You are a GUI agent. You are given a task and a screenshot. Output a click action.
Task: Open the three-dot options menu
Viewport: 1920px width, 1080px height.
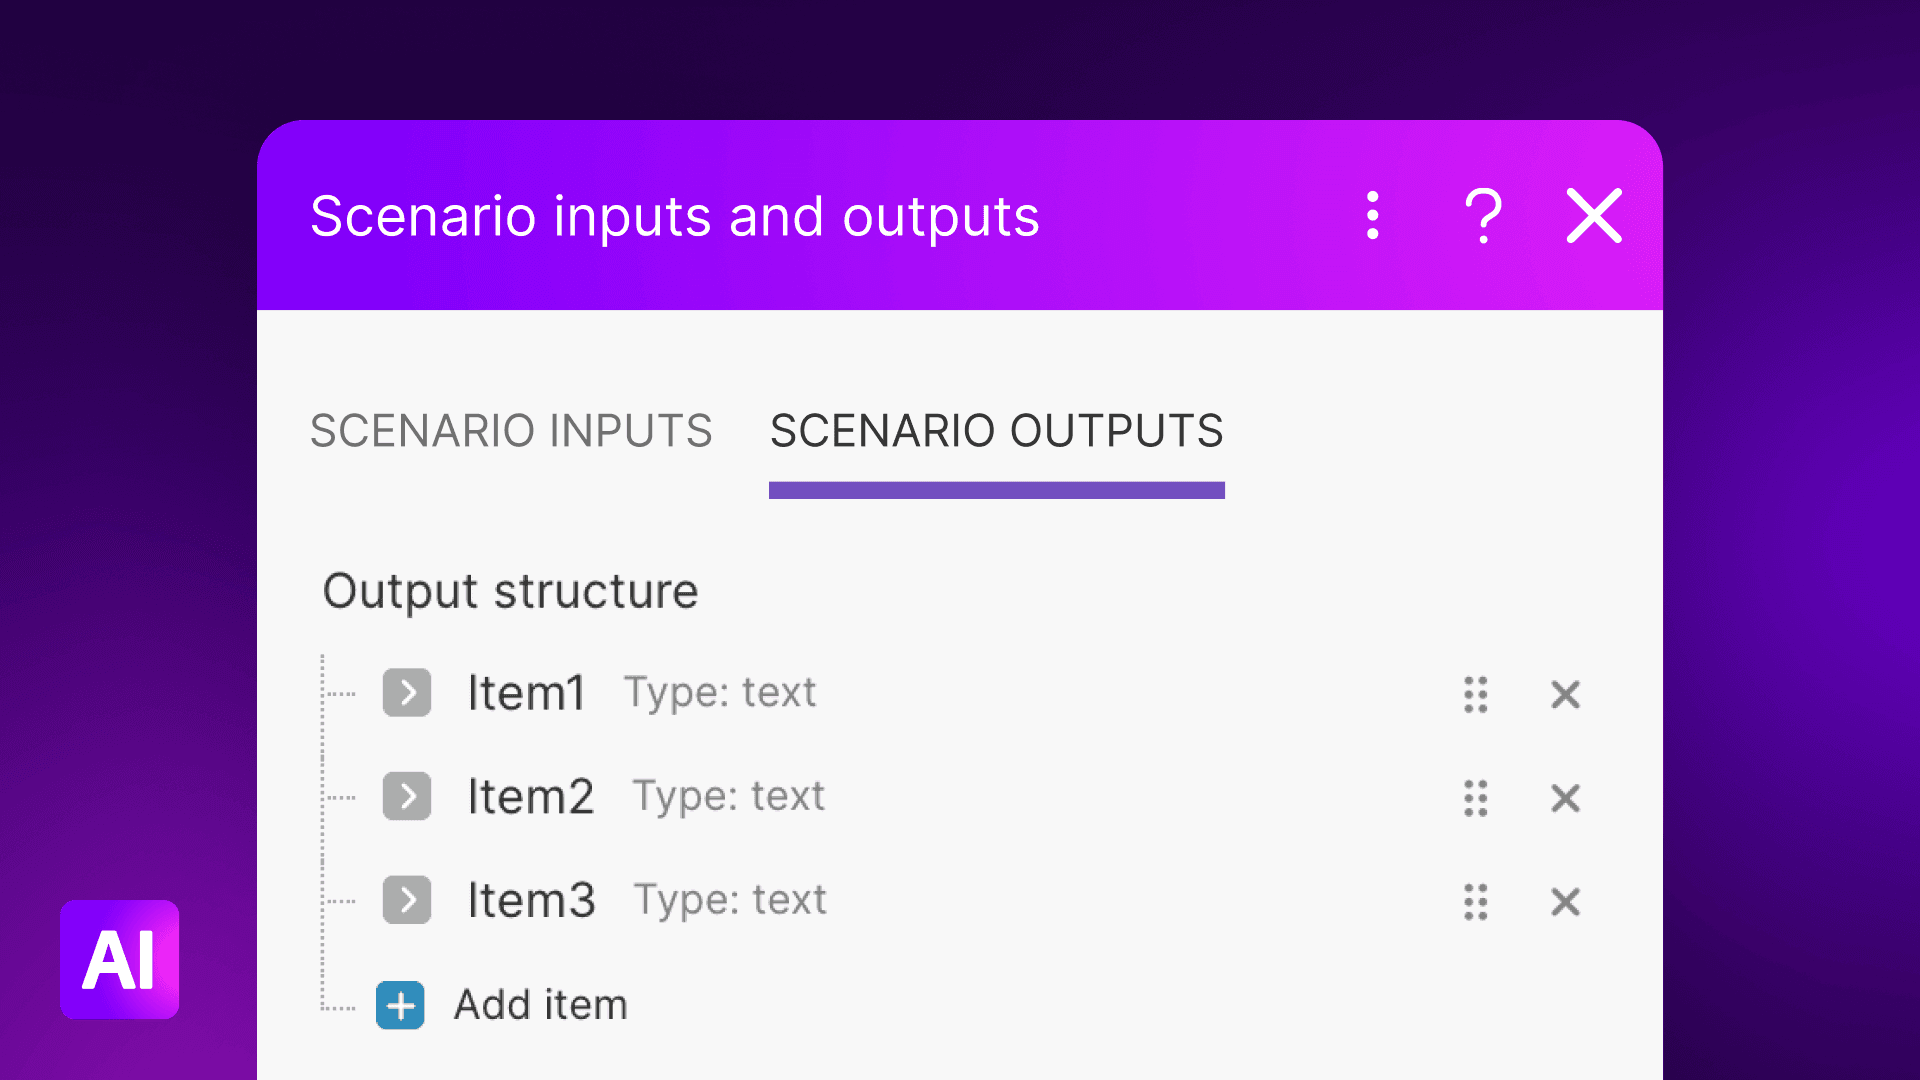(x=1371, y=215)
